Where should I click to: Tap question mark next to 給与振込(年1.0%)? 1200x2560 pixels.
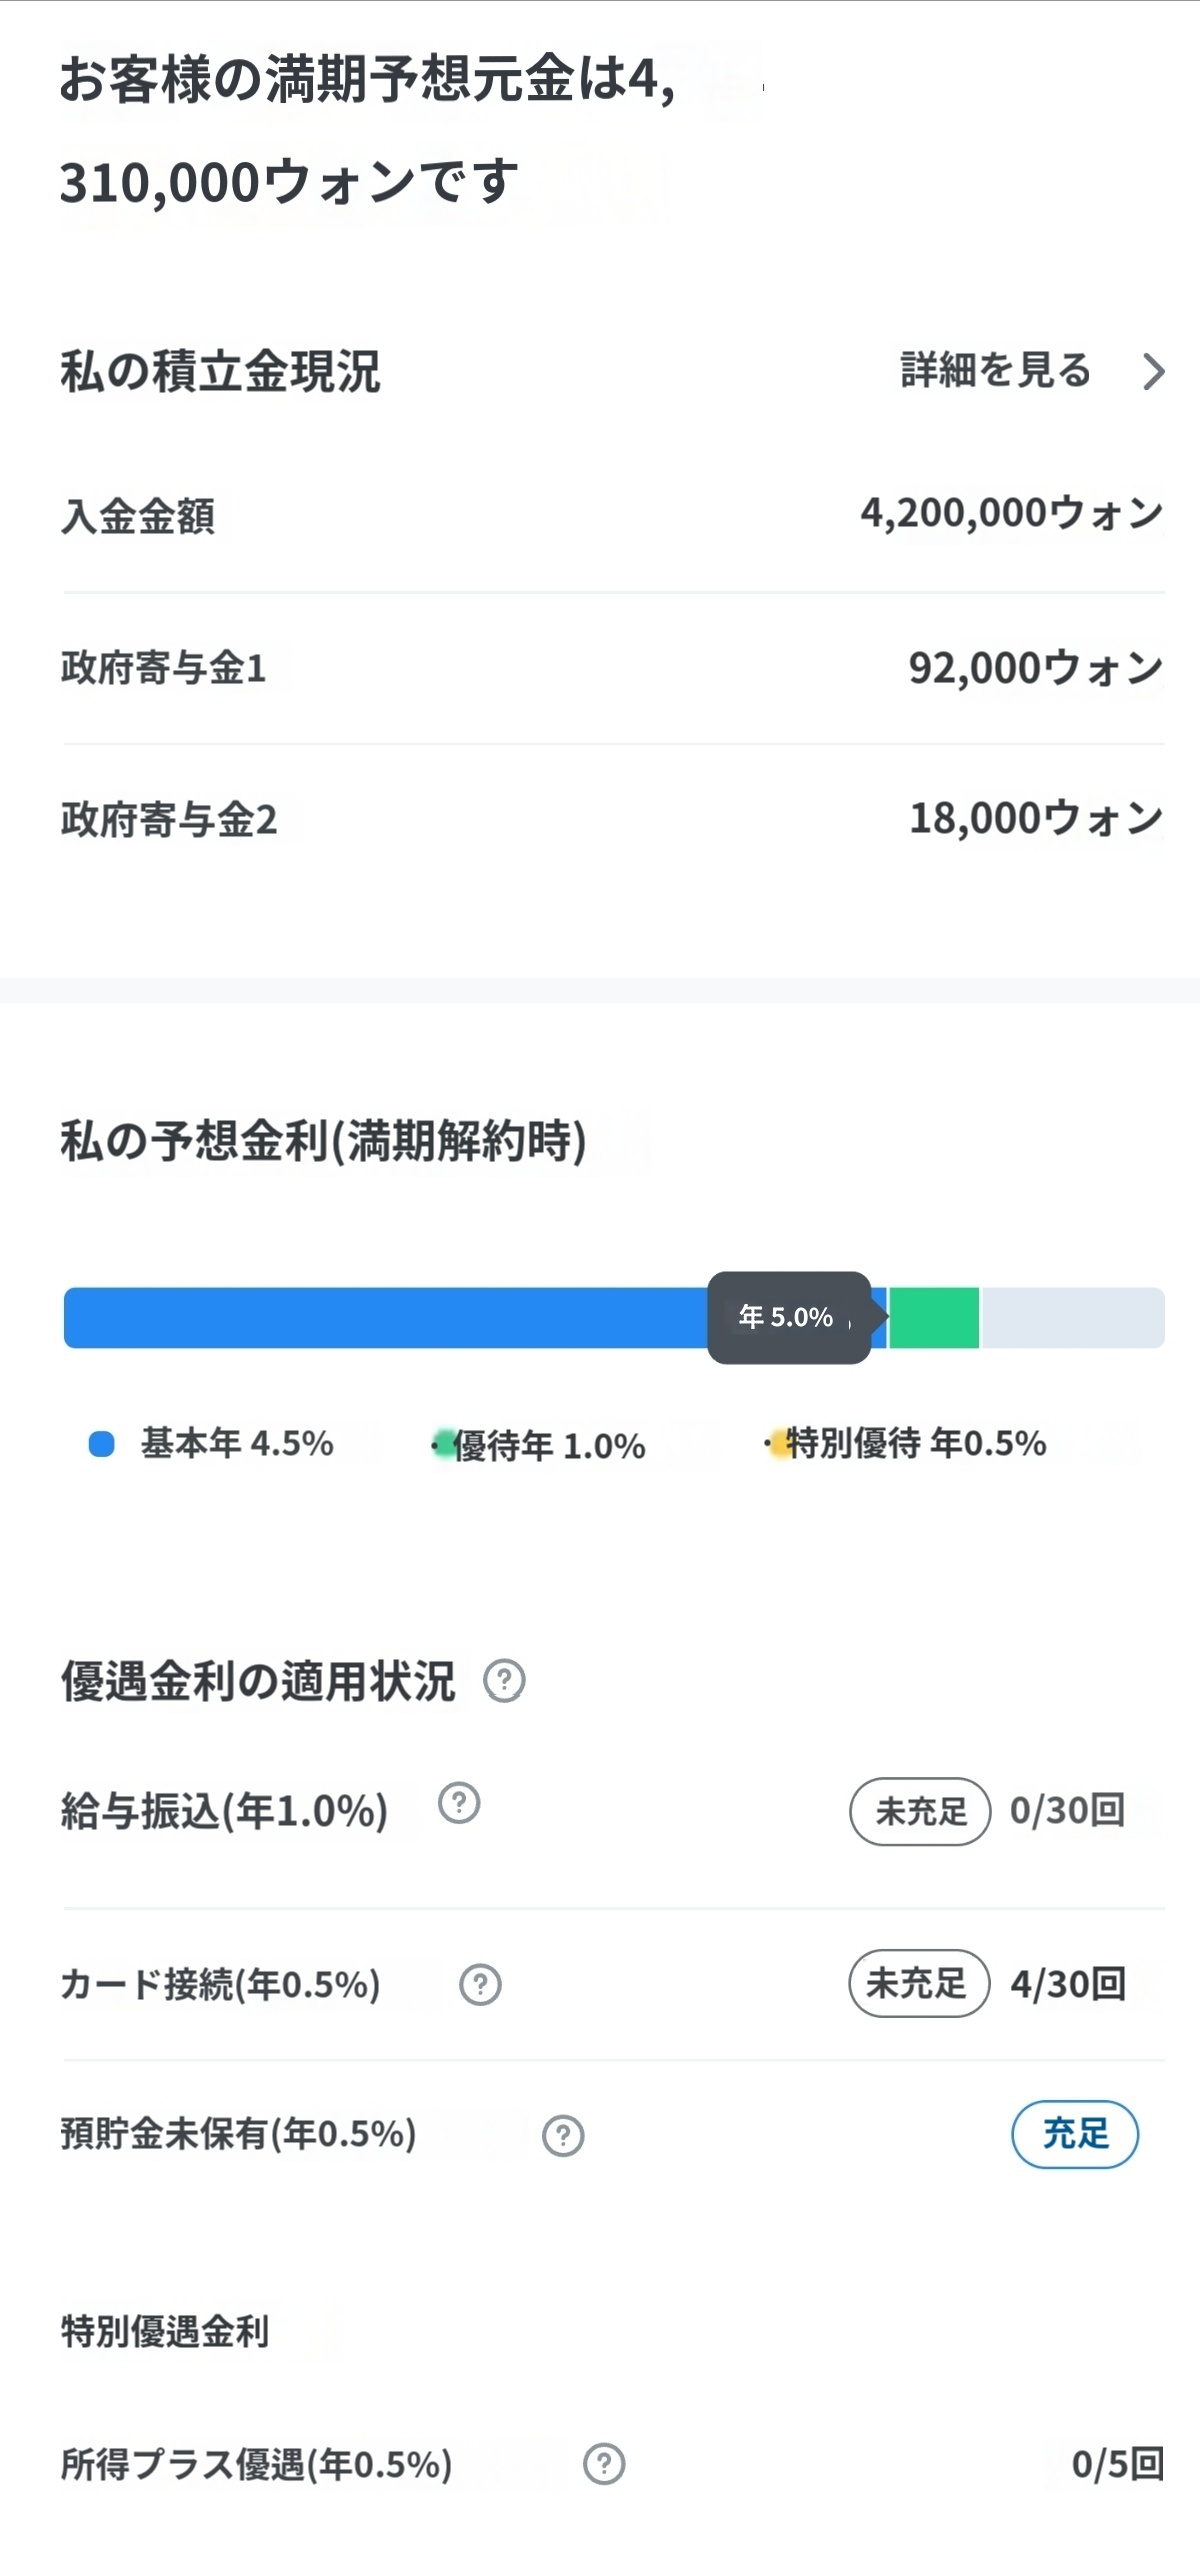(x=459, y=1803)
